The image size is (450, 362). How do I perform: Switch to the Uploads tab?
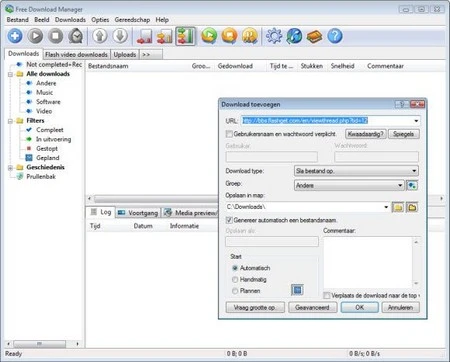tap(125, 54)
